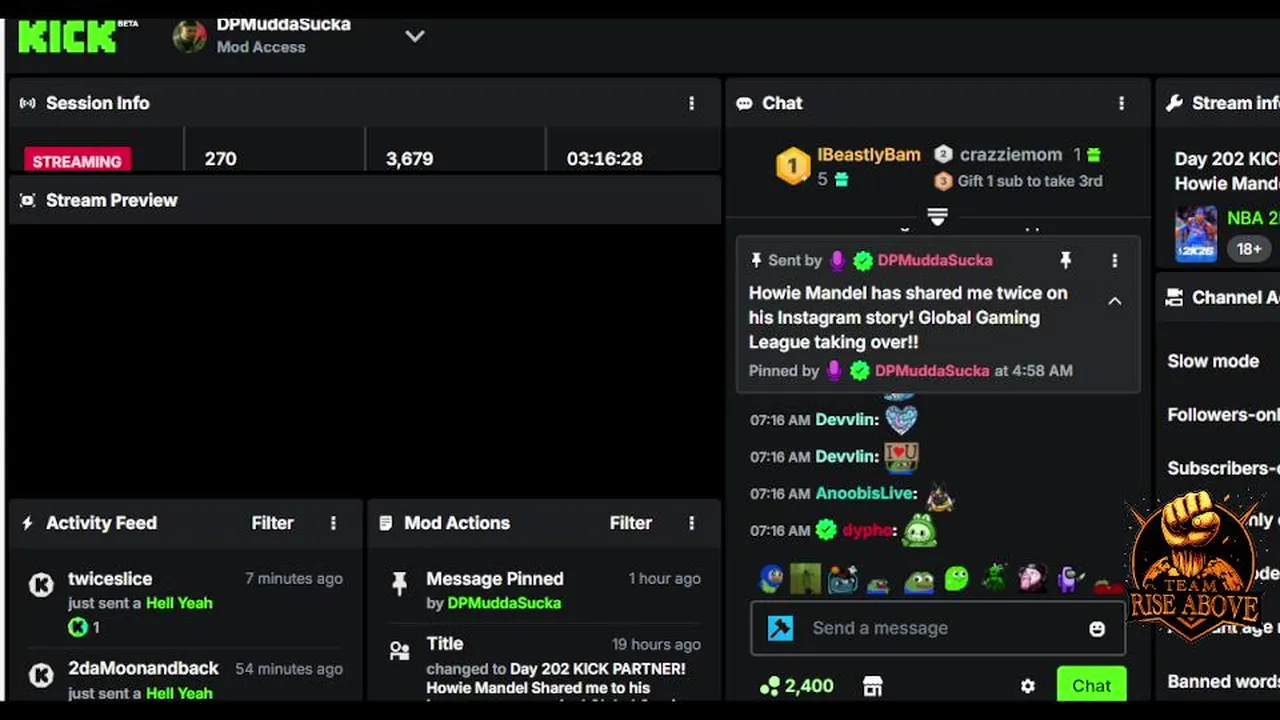
Task: Click the green Chat send button
Action: [1091, 686]
